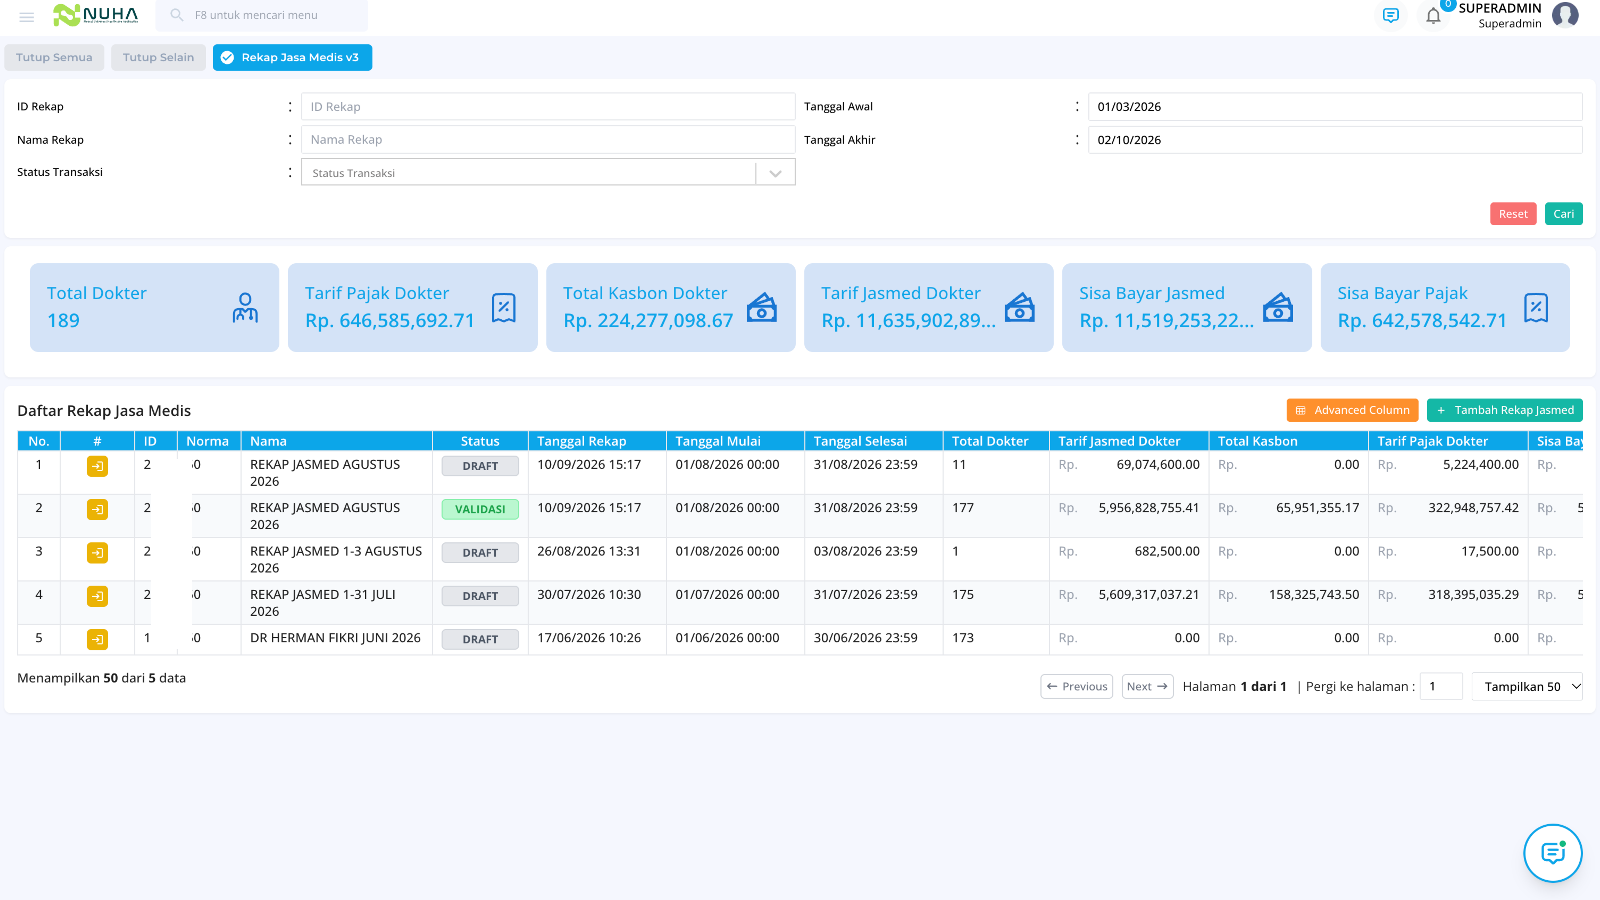The width and height of the screenshot is (1600, 900).
Task: Click the F8 menu search box
Action: click(262, 16)
